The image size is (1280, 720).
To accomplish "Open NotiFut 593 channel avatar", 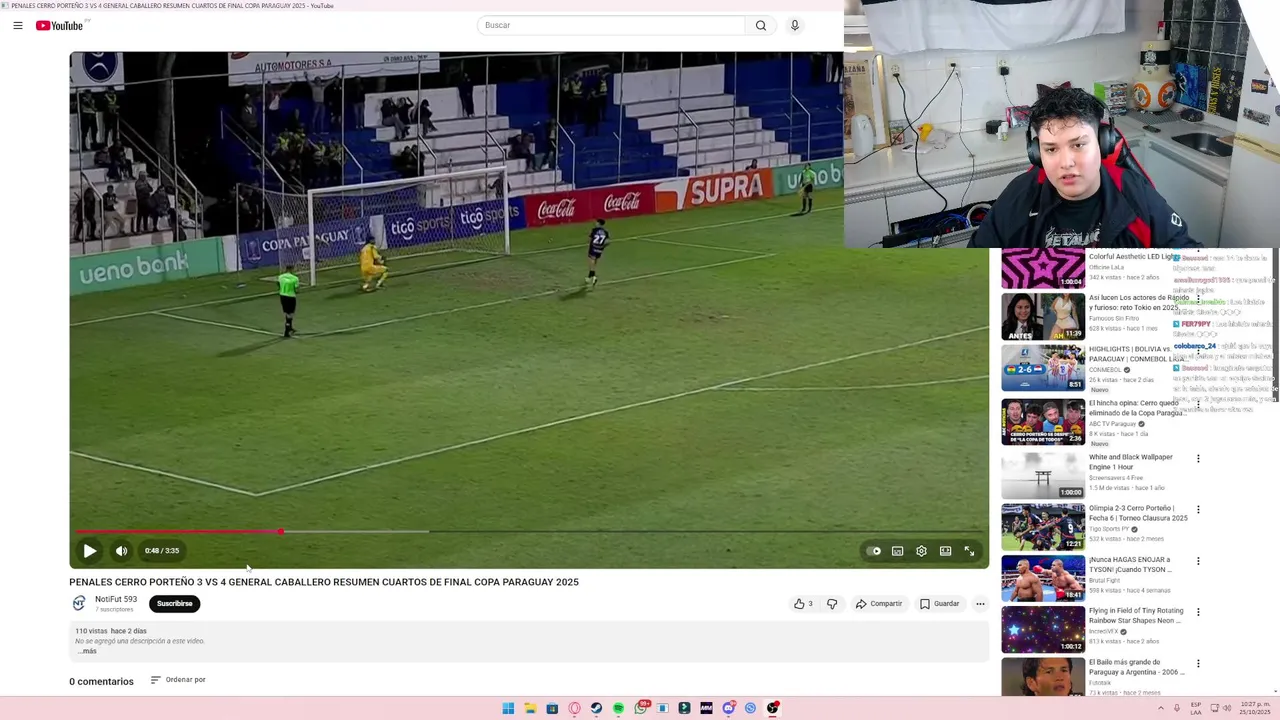I will click(x=79, y=603).
